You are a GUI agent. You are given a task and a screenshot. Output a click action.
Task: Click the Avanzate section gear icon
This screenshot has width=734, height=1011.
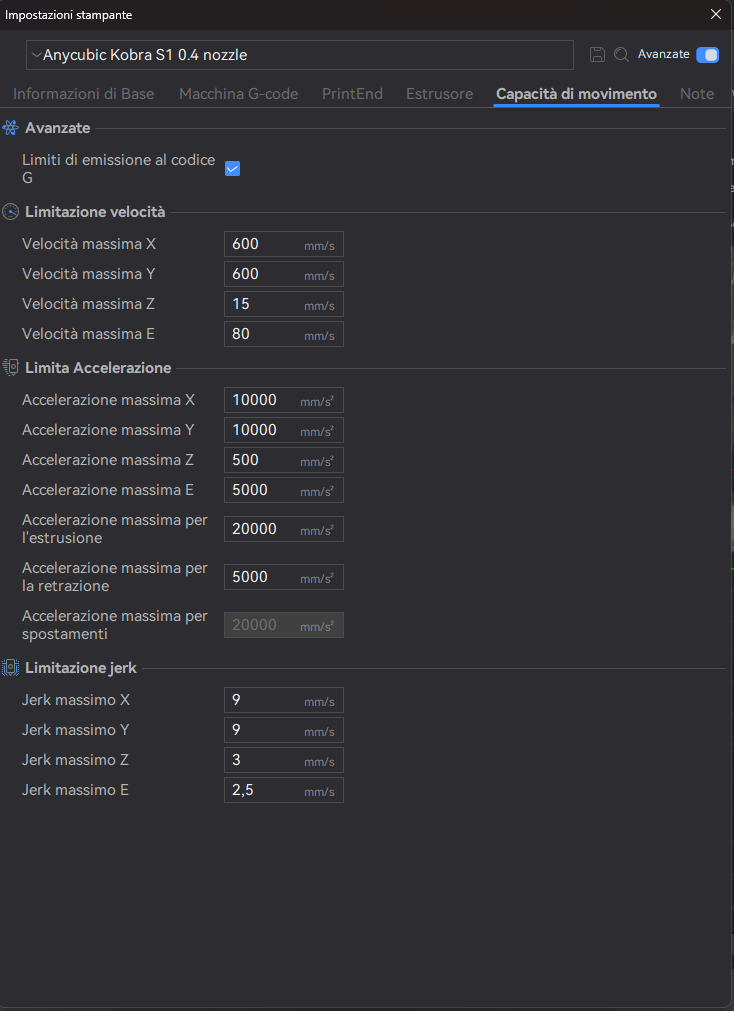click(11, 128)
